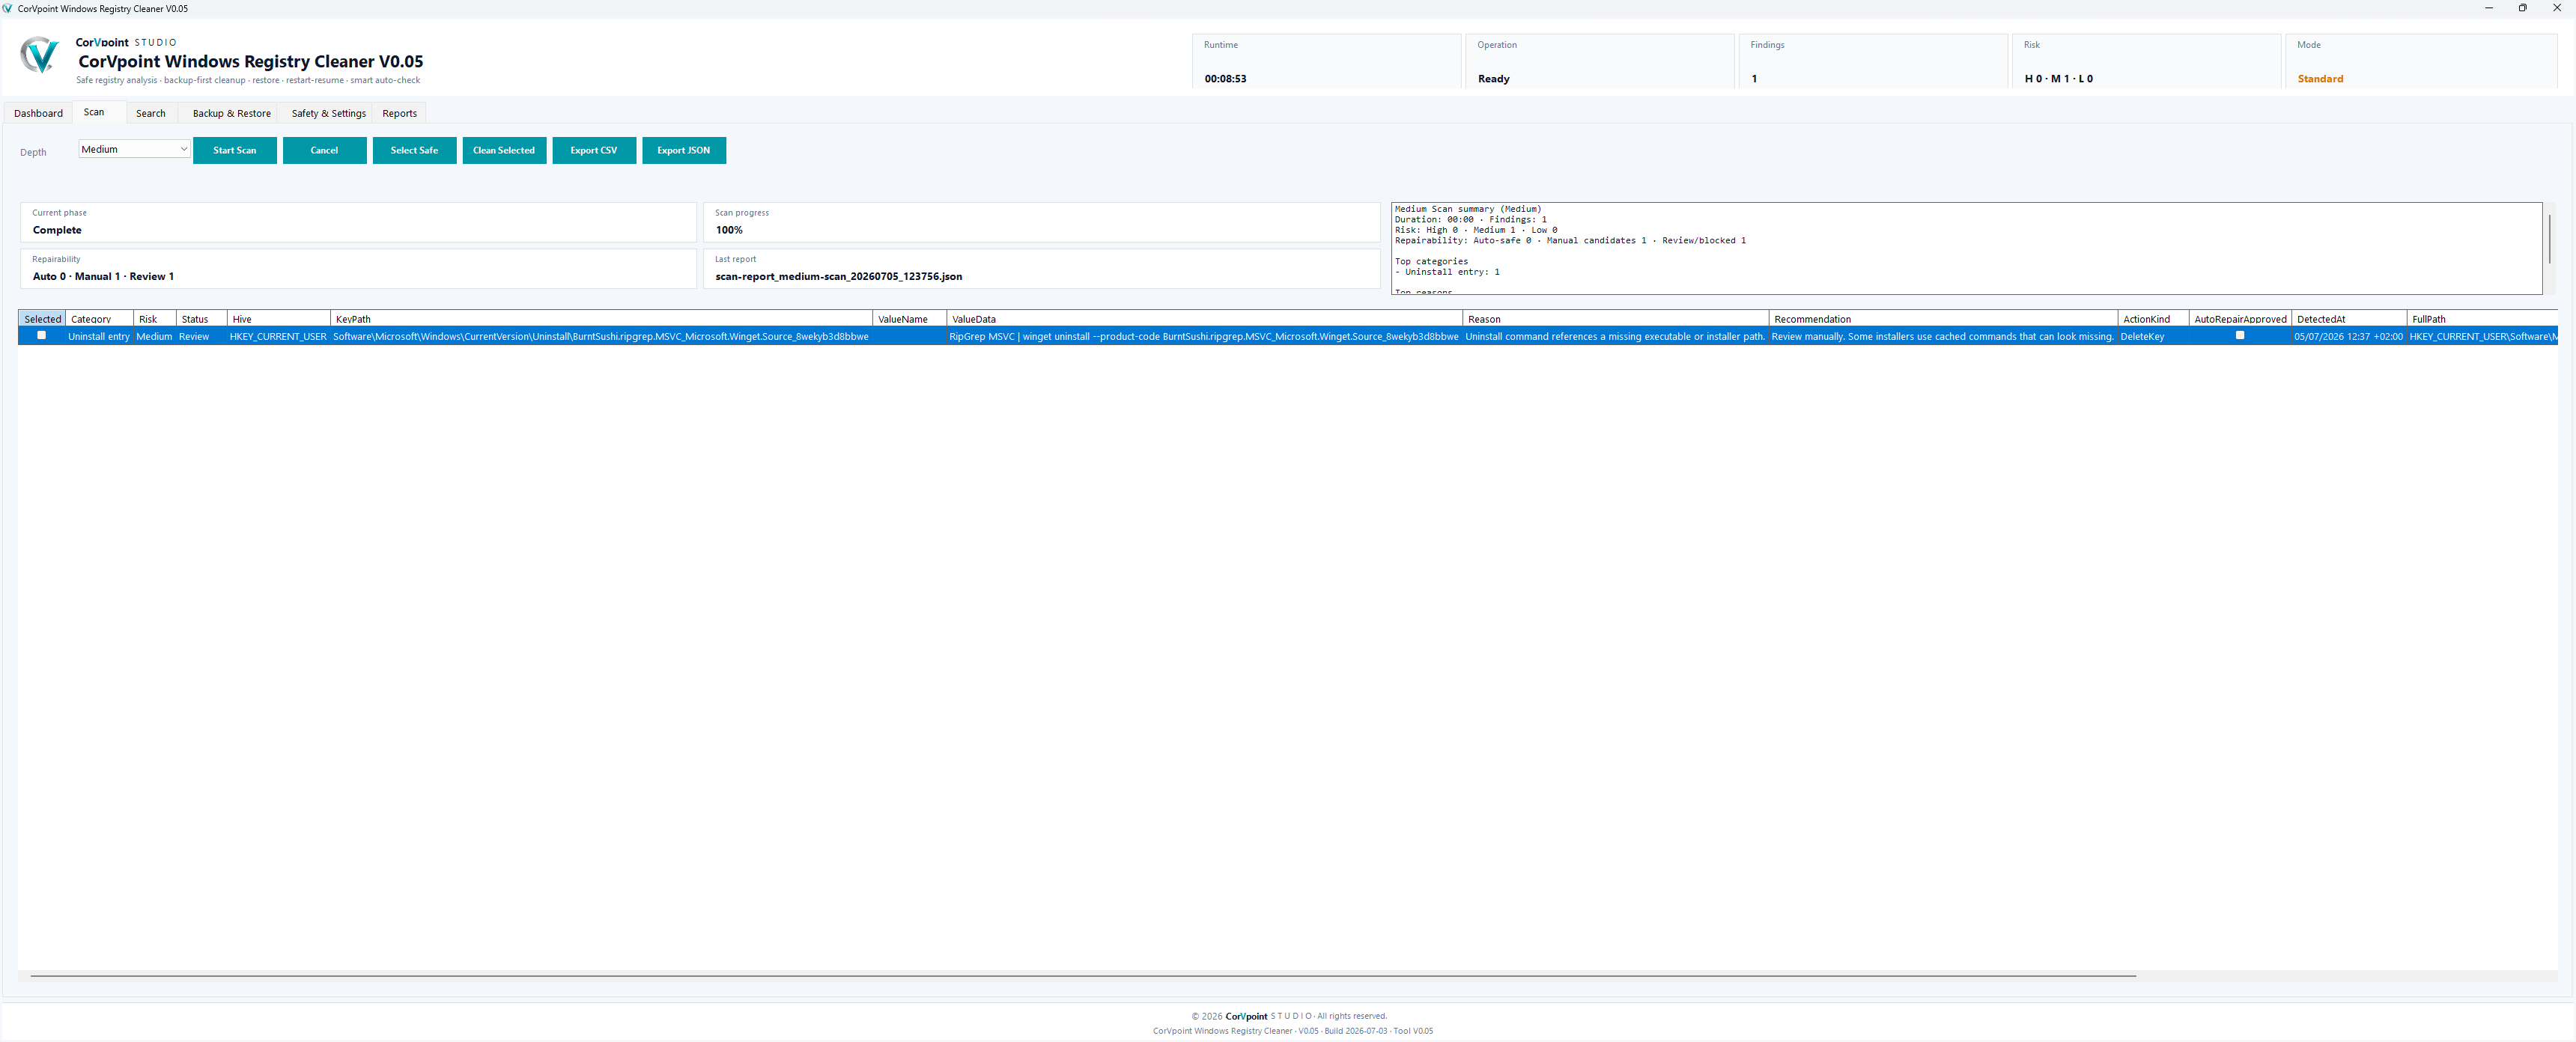Click the Operation status 'Ready'
The image size is (2576, 1042).
point(1493,78)
